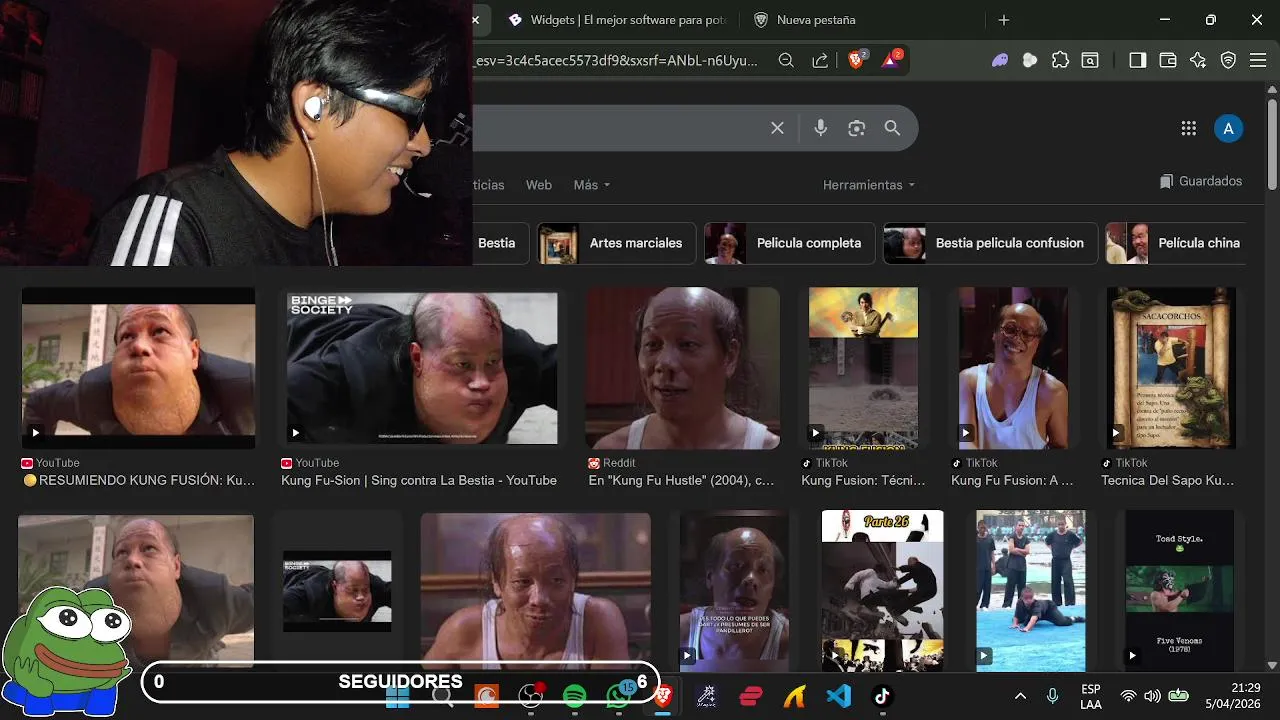Viewport: 1280px width, 720px height.
Task: Click 'Kung Fu-Sion | Sing contra La Bestia' link
Action: 419,480
